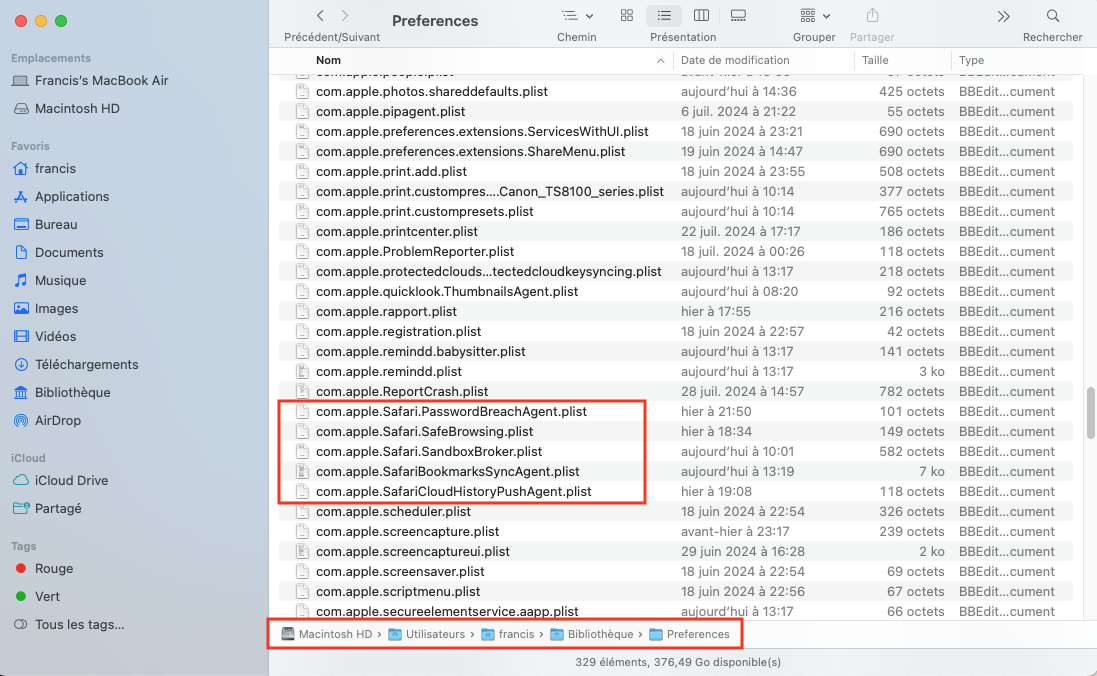Select the Rouge red tag
This screenshot has width=1097, height=676.
(54, 569)
